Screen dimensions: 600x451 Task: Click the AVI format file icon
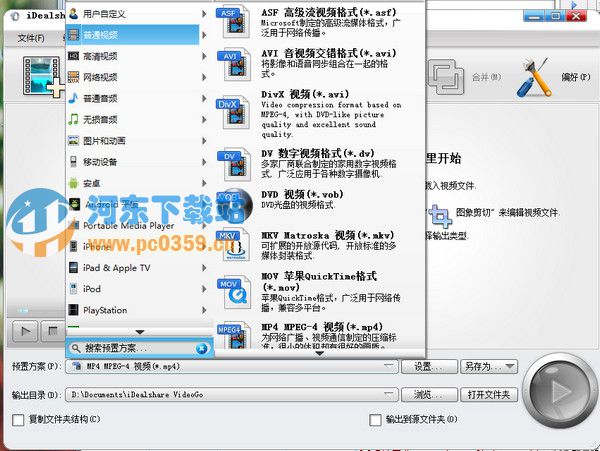[235, 64]
